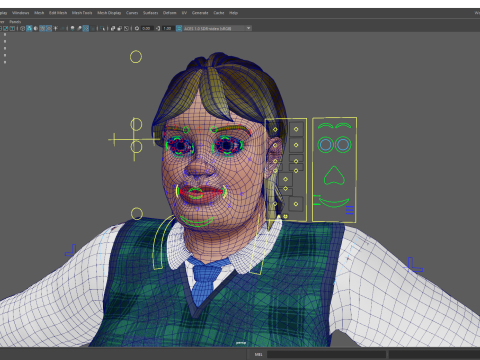The width and height of the screenshot is (480, 360).
Task: Click the MEL command line input field
Action: pos(326,354)
